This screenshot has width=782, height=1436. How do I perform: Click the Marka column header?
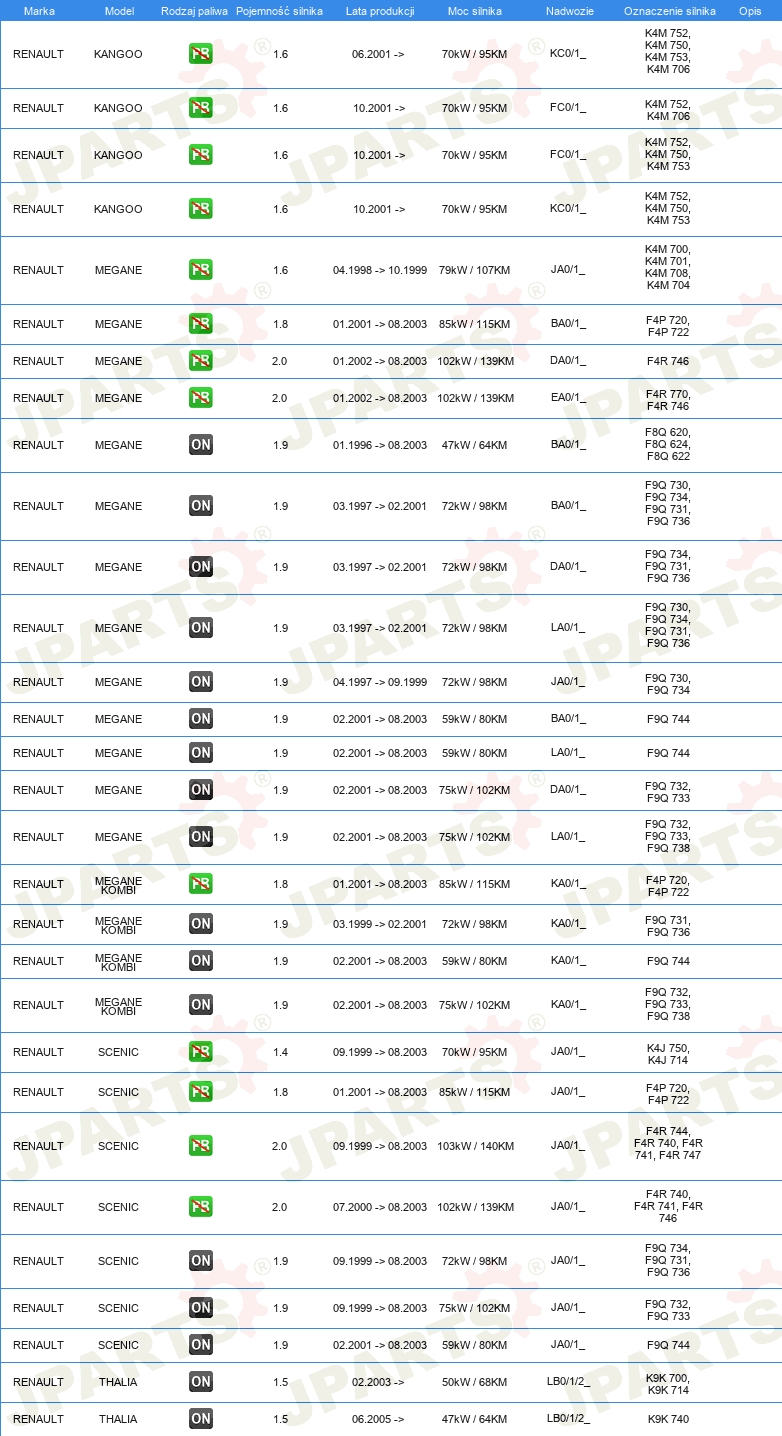point(39,11)
